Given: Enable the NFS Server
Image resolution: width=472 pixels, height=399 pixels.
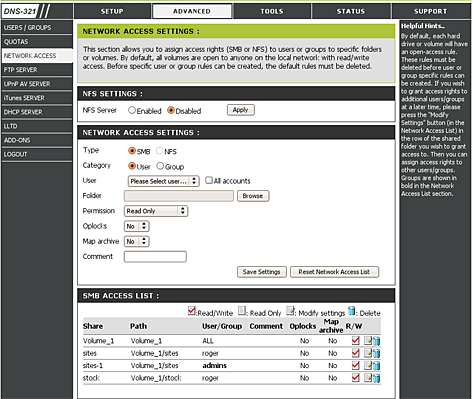Looking at the screenshot, I should 132,110.
